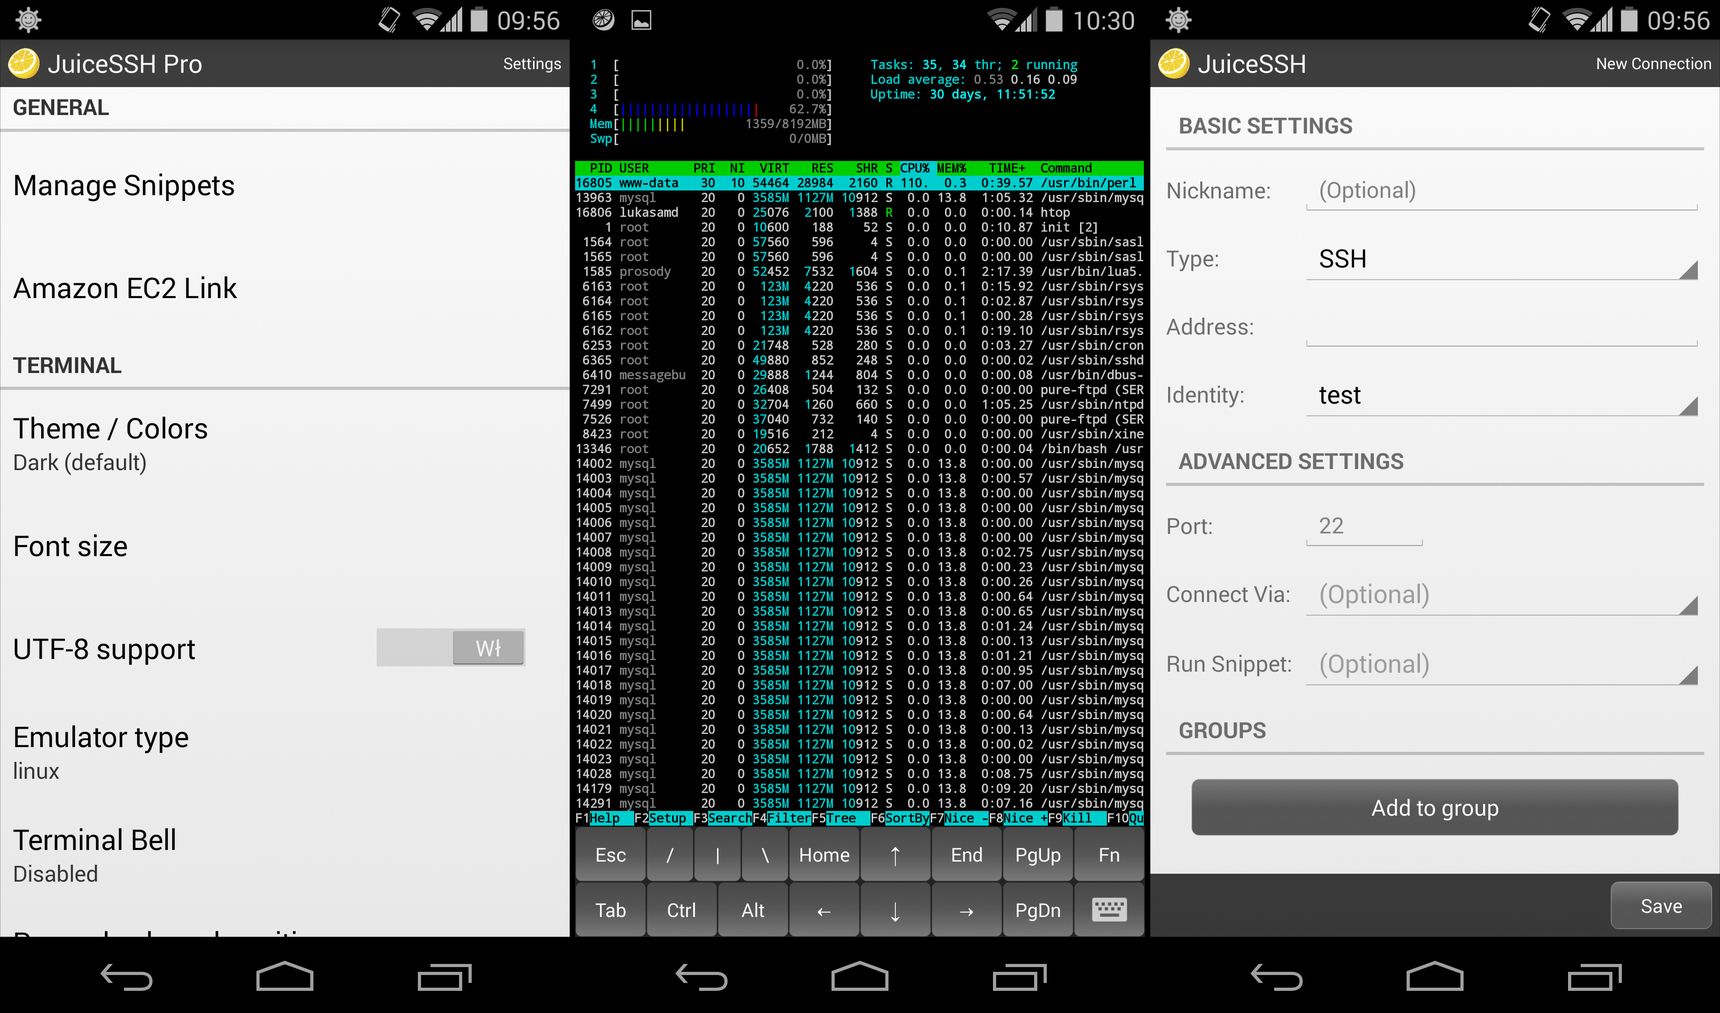Tap the down arrow terminal key
The height and width of the screenshot is (1013, 1720).
point(895,910)
